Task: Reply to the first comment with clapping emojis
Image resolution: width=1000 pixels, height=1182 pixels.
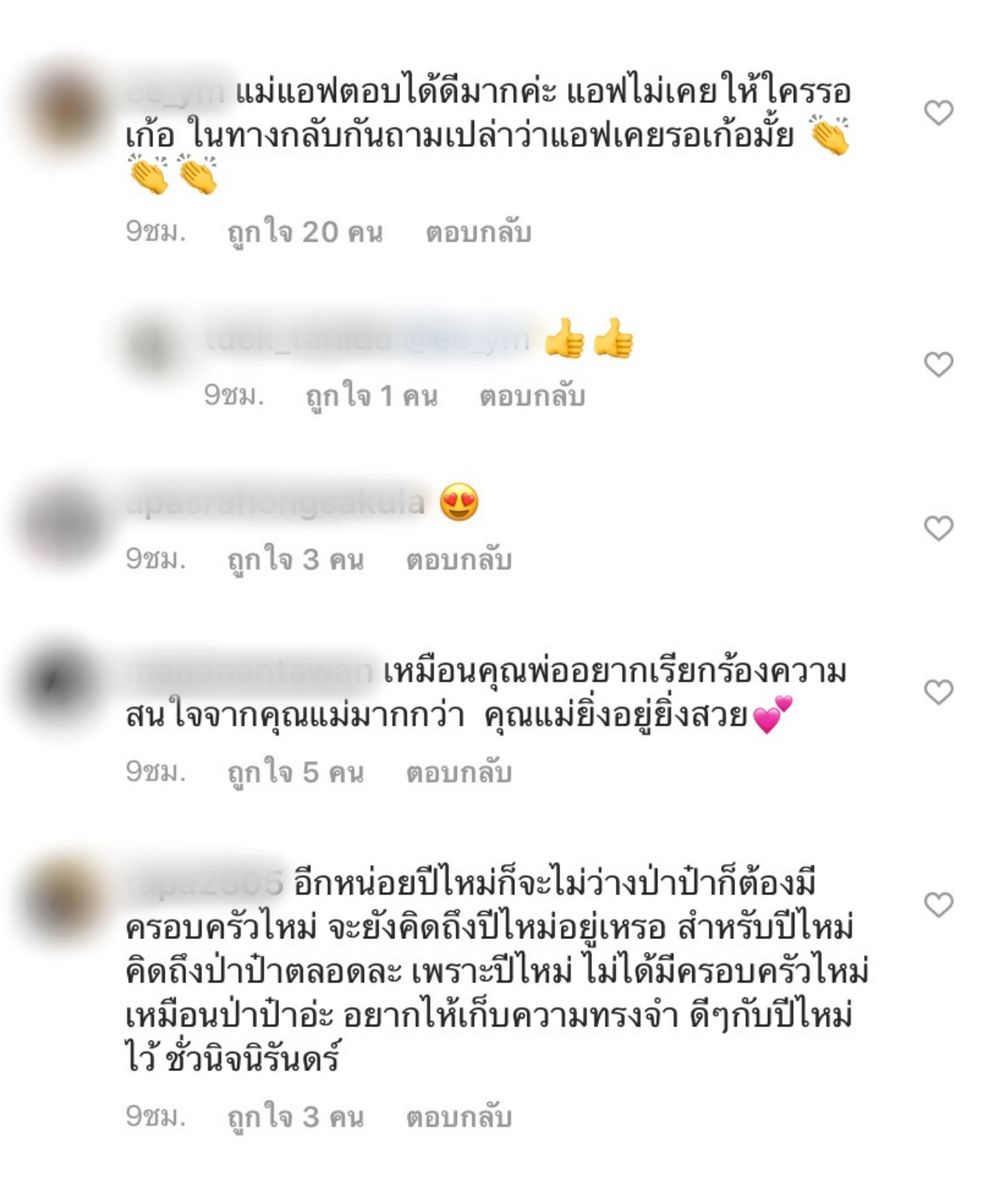Action: click(479, 231)
